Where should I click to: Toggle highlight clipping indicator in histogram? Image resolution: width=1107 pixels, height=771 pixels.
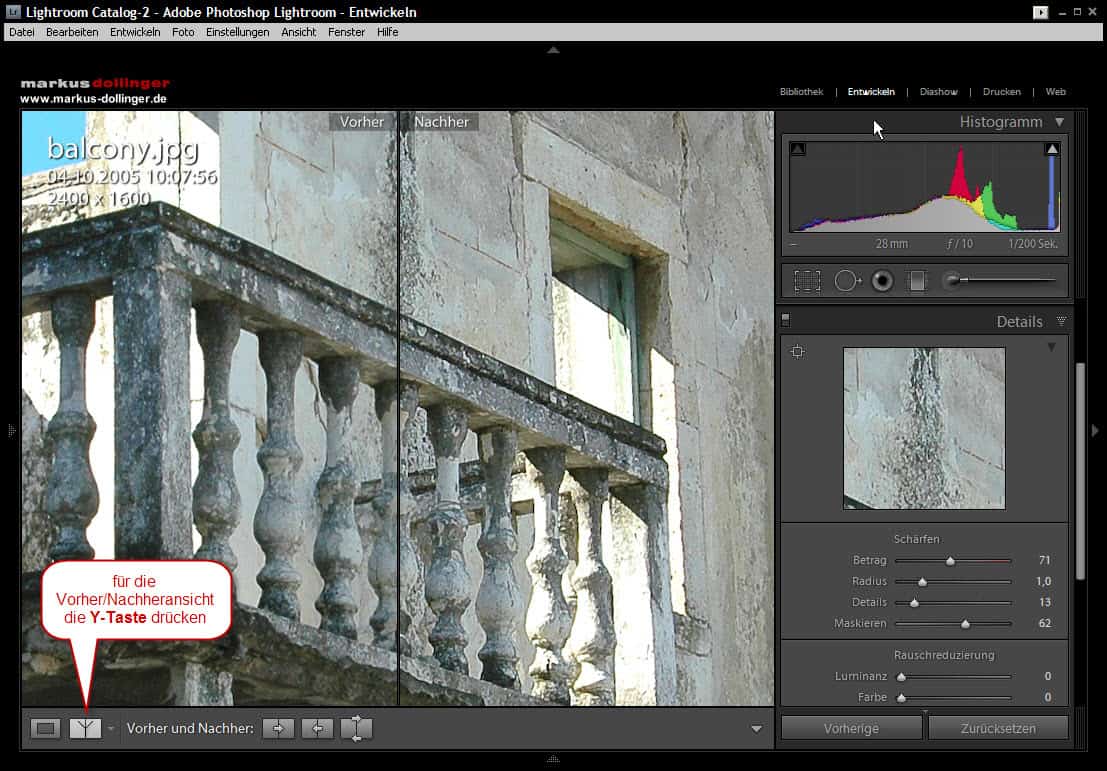[x=1052, y=149]
